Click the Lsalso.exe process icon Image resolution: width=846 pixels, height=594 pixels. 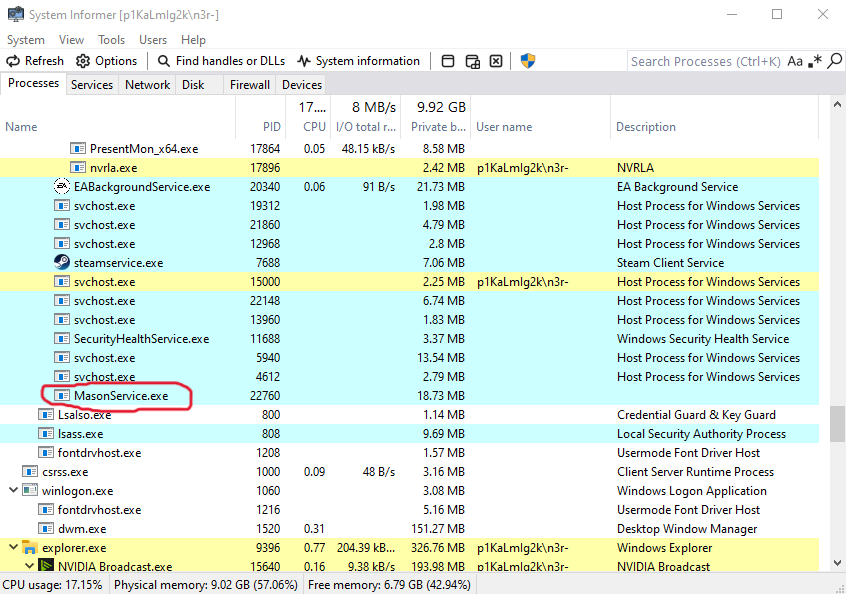(x=46, y=415)
